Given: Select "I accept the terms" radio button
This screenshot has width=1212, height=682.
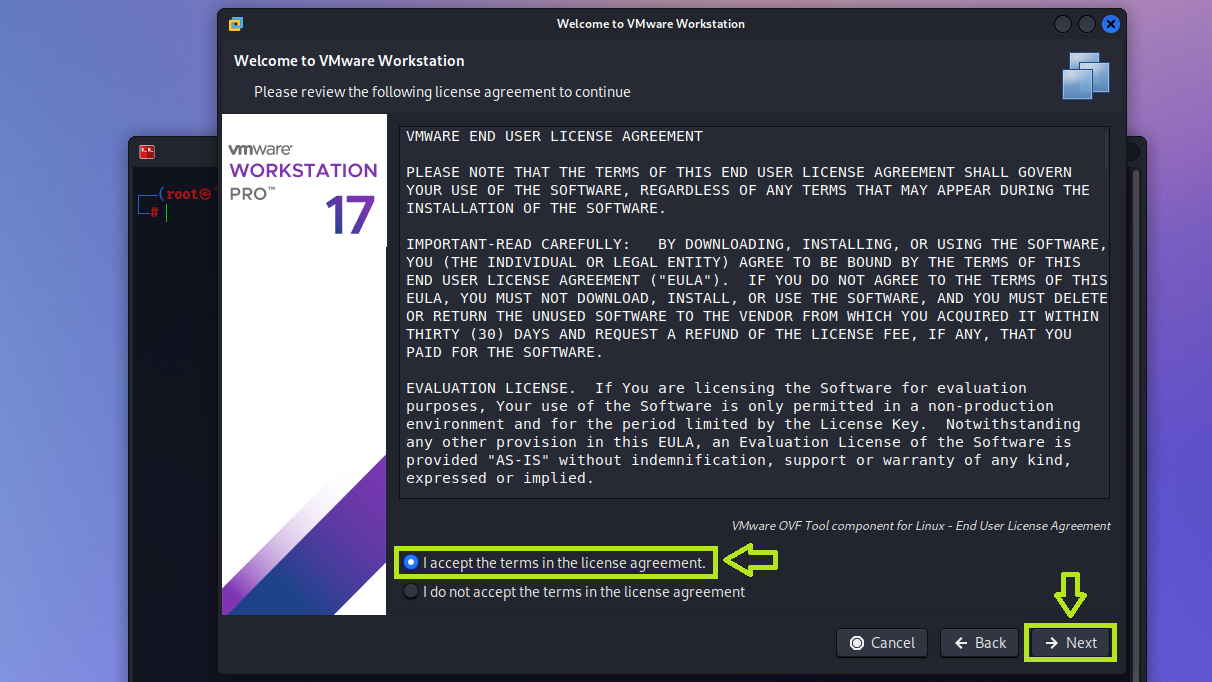Looking at the screenshot, I should tap(410, 563).
